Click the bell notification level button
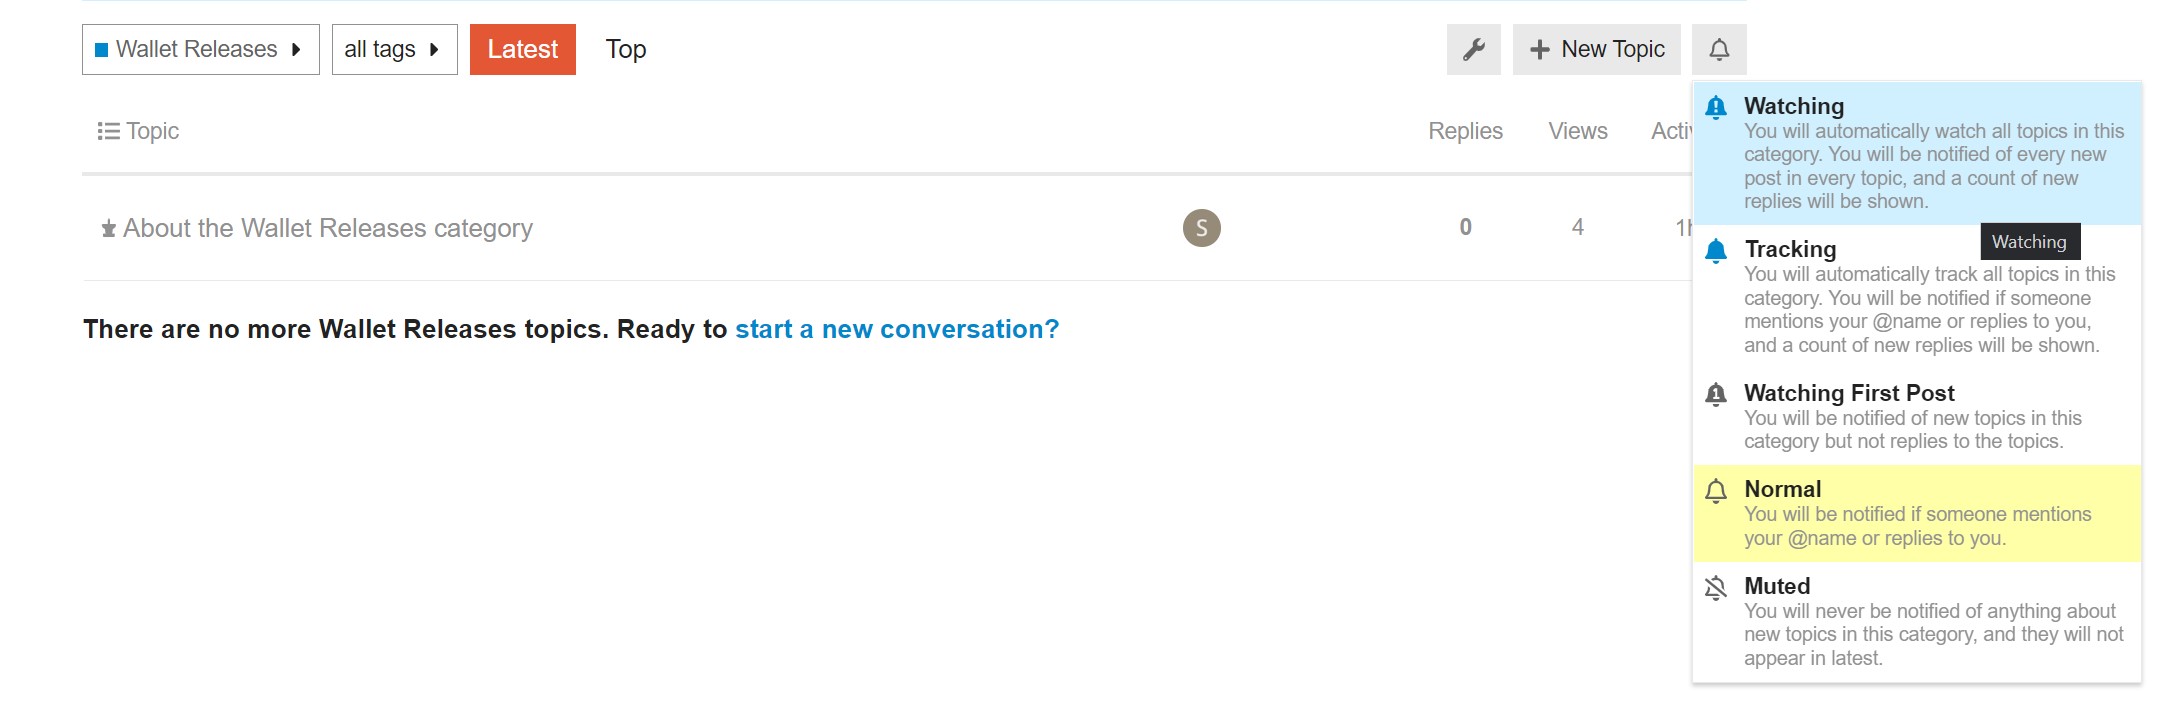This screenshot has height=725, width=2172. 1719,49
